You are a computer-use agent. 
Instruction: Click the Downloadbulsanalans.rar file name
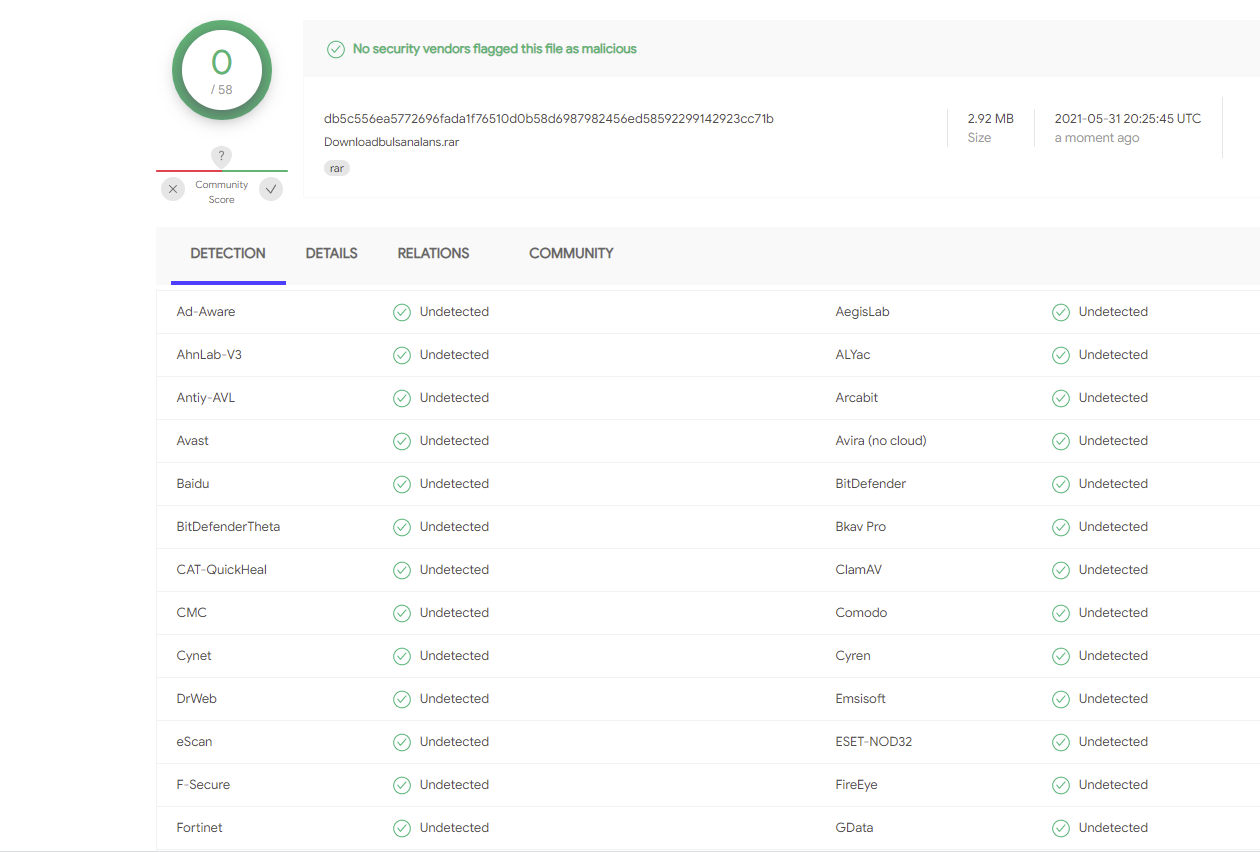[x=392, y=142]
